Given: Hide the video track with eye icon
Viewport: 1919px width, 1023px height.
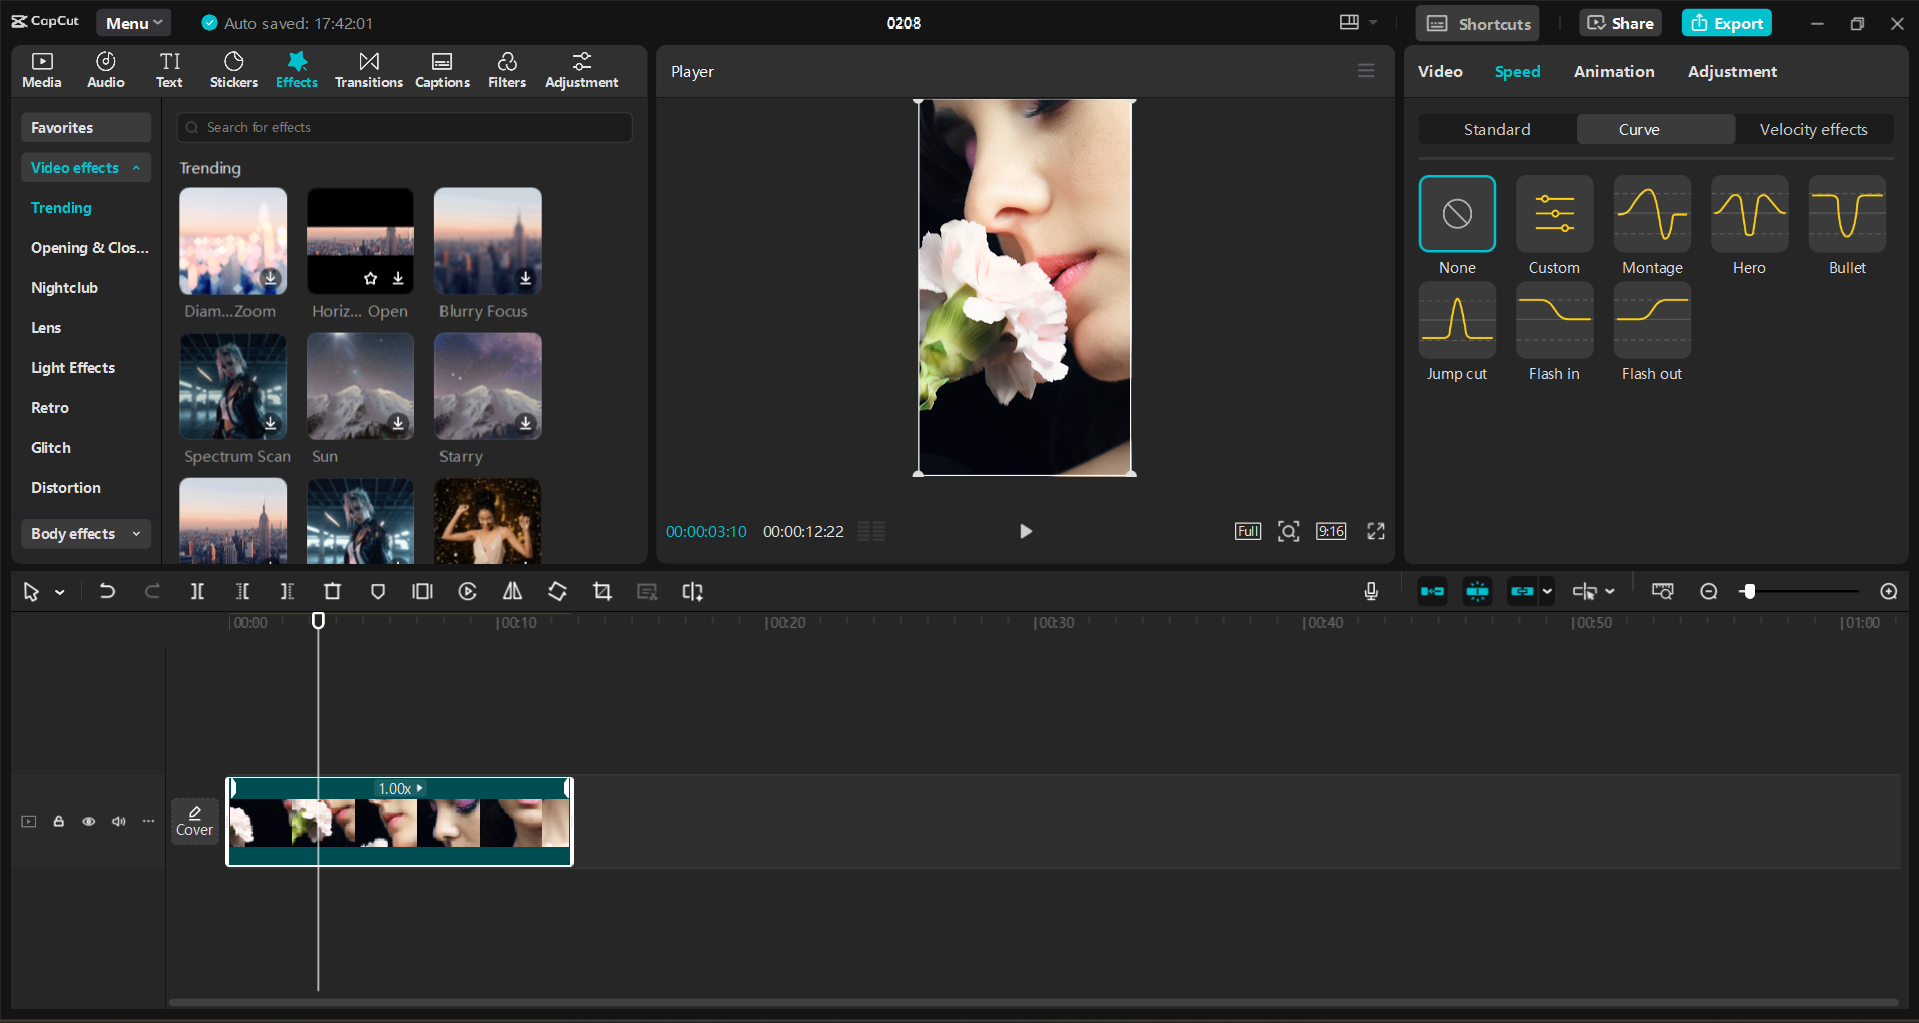Looking at the screenshot, I should [89, 822].
